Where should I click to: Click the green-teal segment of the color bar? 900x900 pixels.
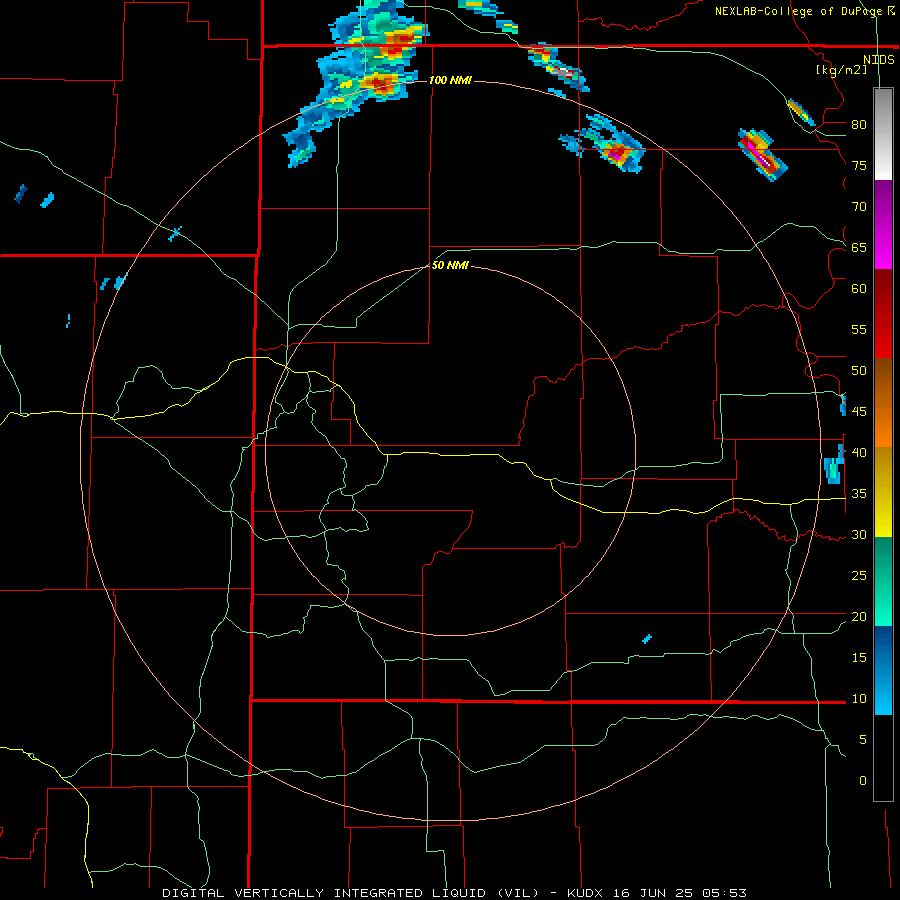pos(883,581)
